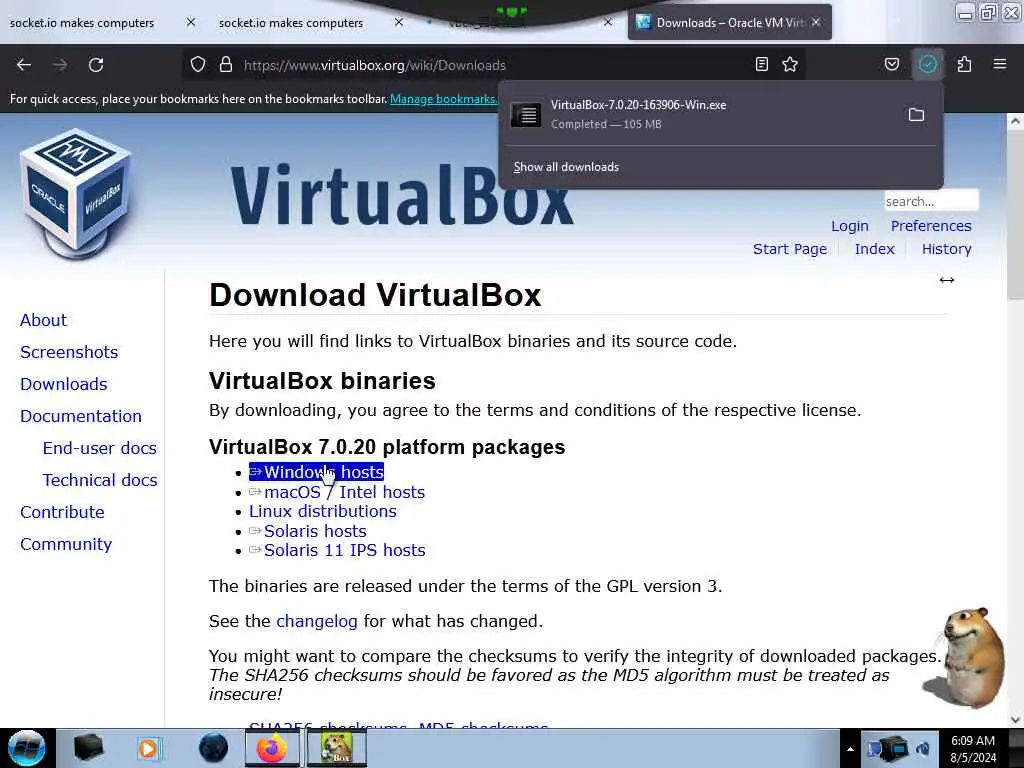1024x768 pixels.
Task: Open the Firefox hamburger menu
Action: tap(1000, 64)
